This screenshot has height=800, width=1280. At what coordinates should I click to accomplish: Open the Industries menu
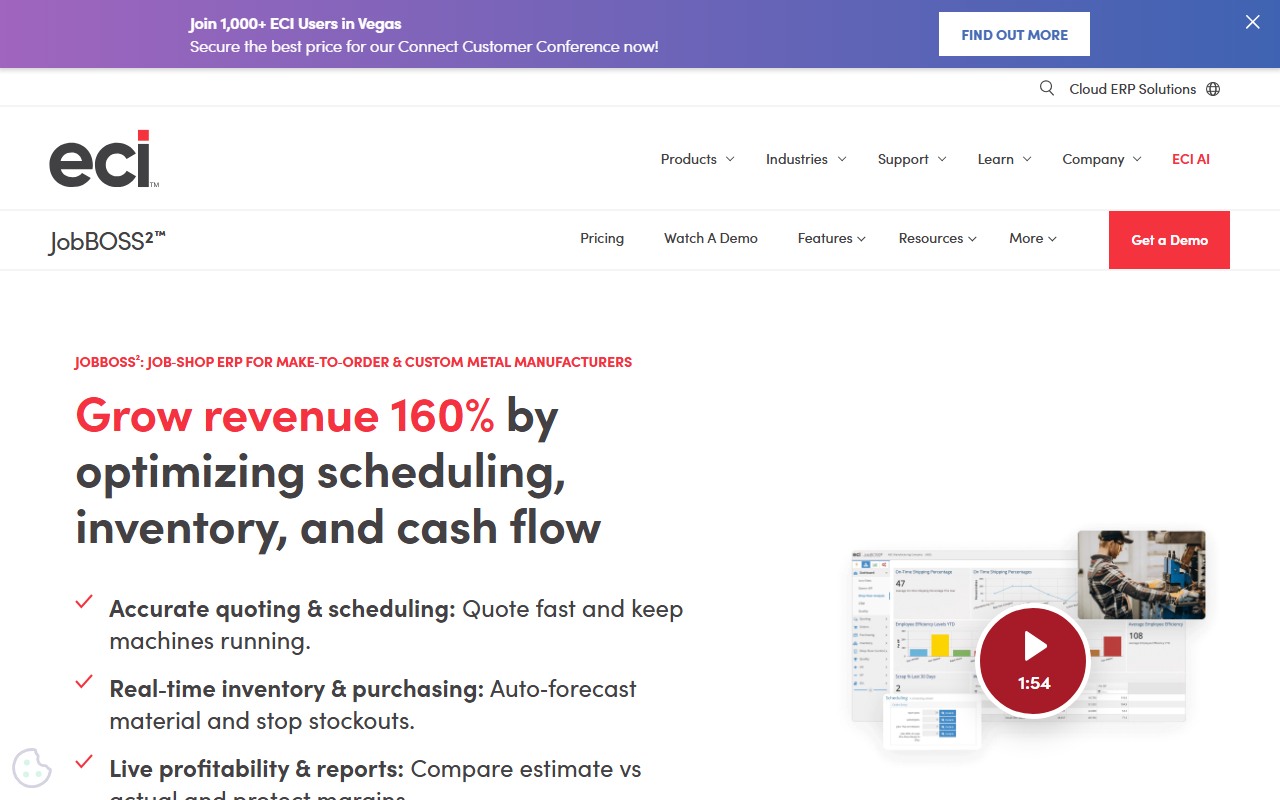click(797, 159)
